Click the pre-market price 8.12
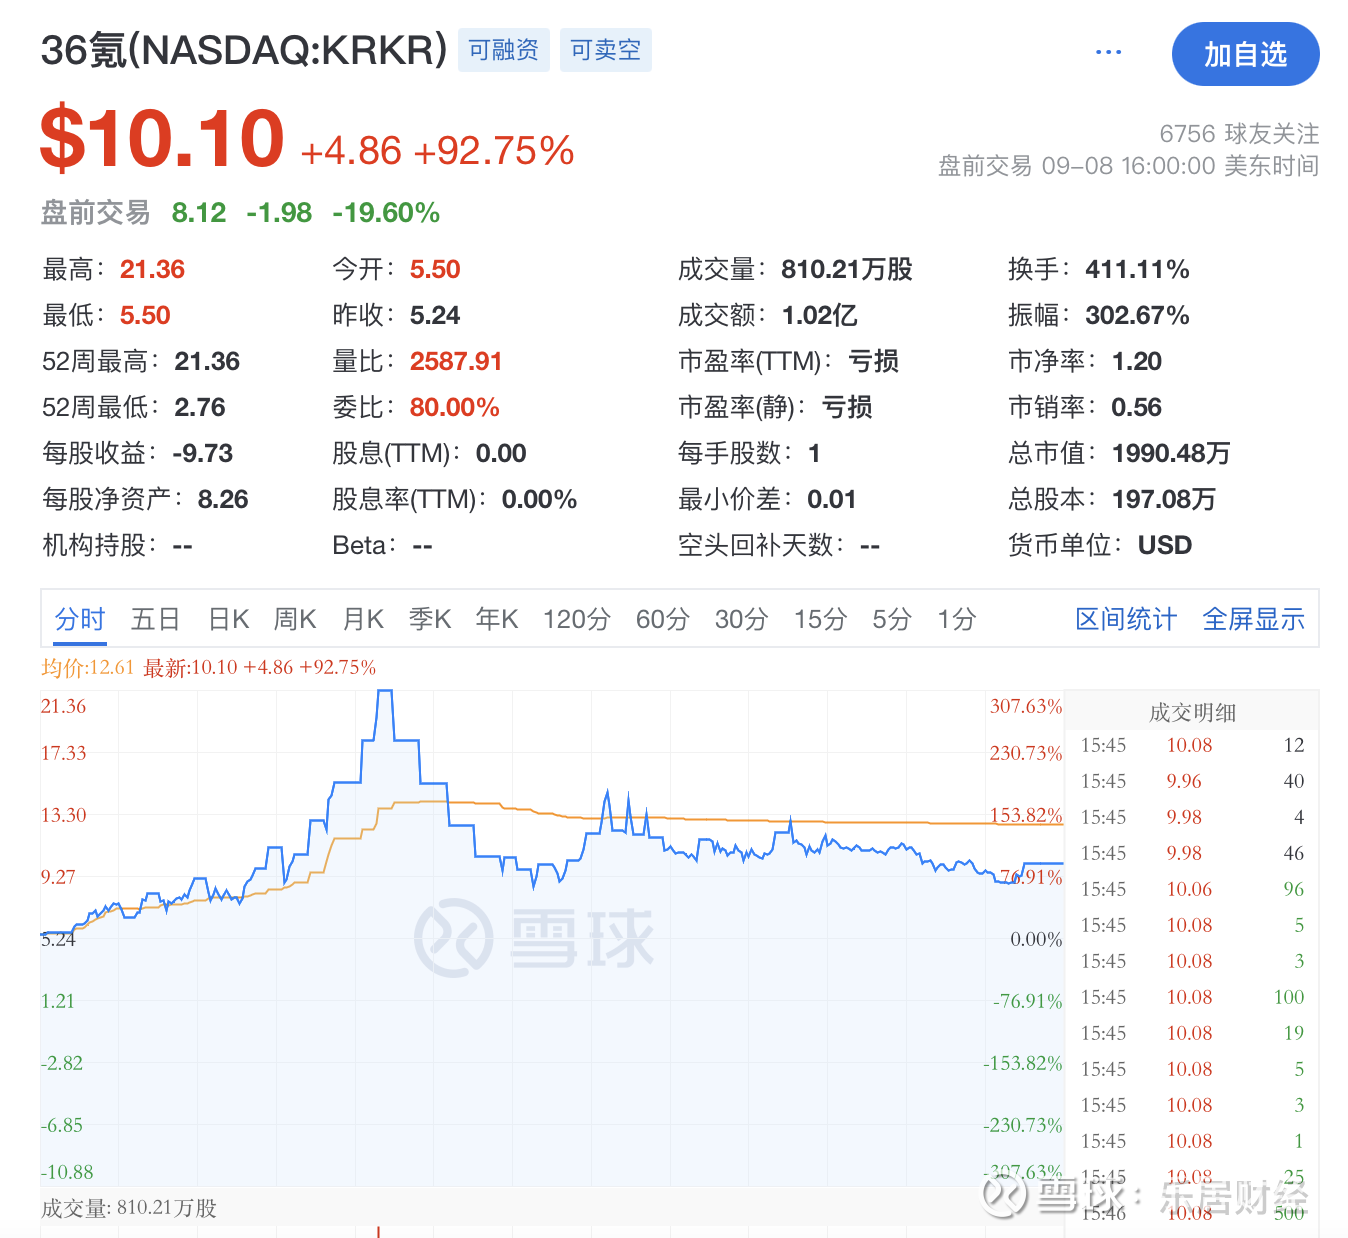This screenshot has height=1238, width=1348. (x=199, y=213)
